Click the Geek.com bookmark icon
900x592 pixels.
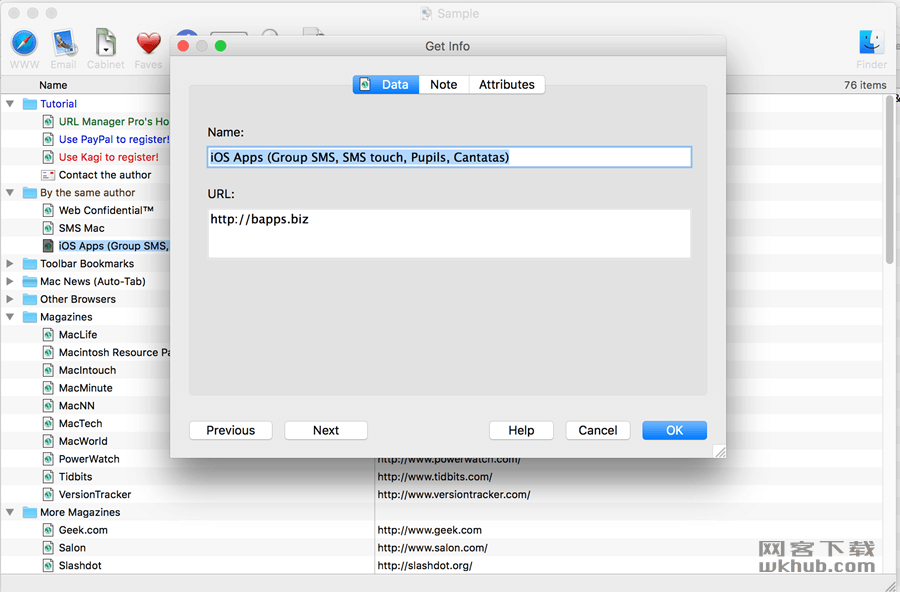pyautogui.click(x=48, y=531)
